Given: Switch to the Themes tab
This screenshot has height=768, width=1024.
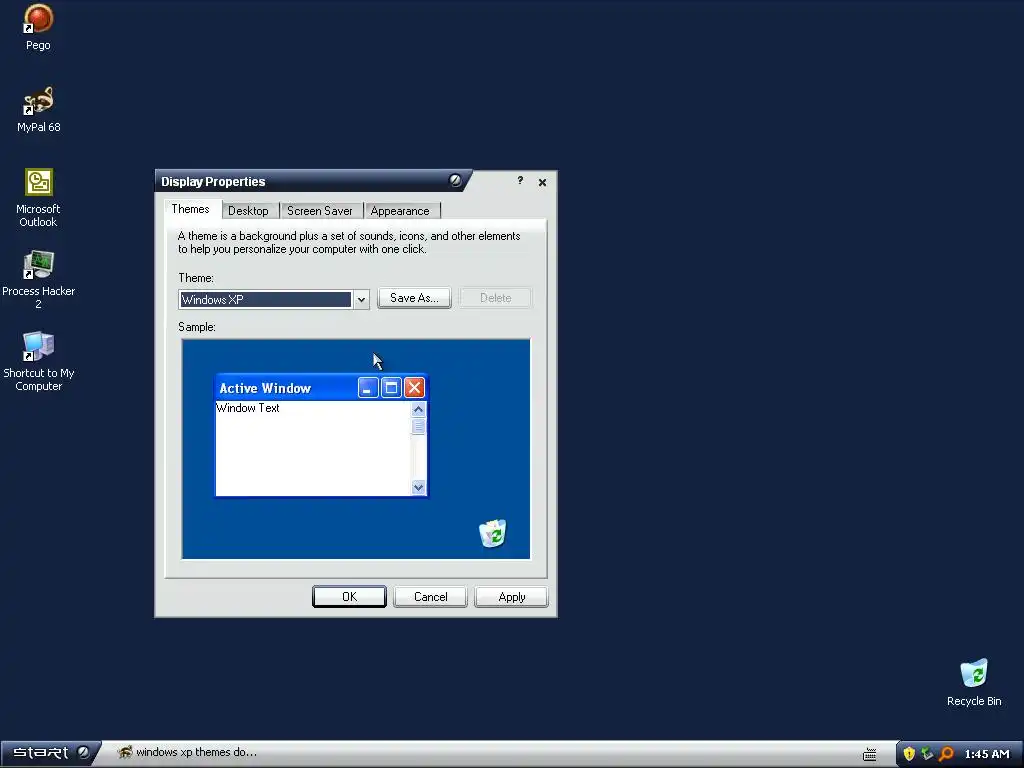Looking at the screenshot, I should (191, 209).
